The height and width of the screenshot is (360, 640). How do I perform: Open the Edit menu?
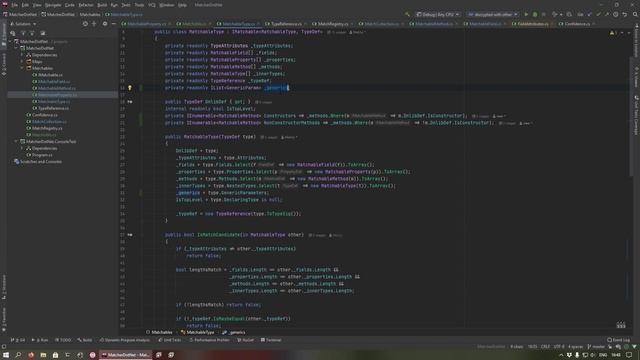click(25, 5)
